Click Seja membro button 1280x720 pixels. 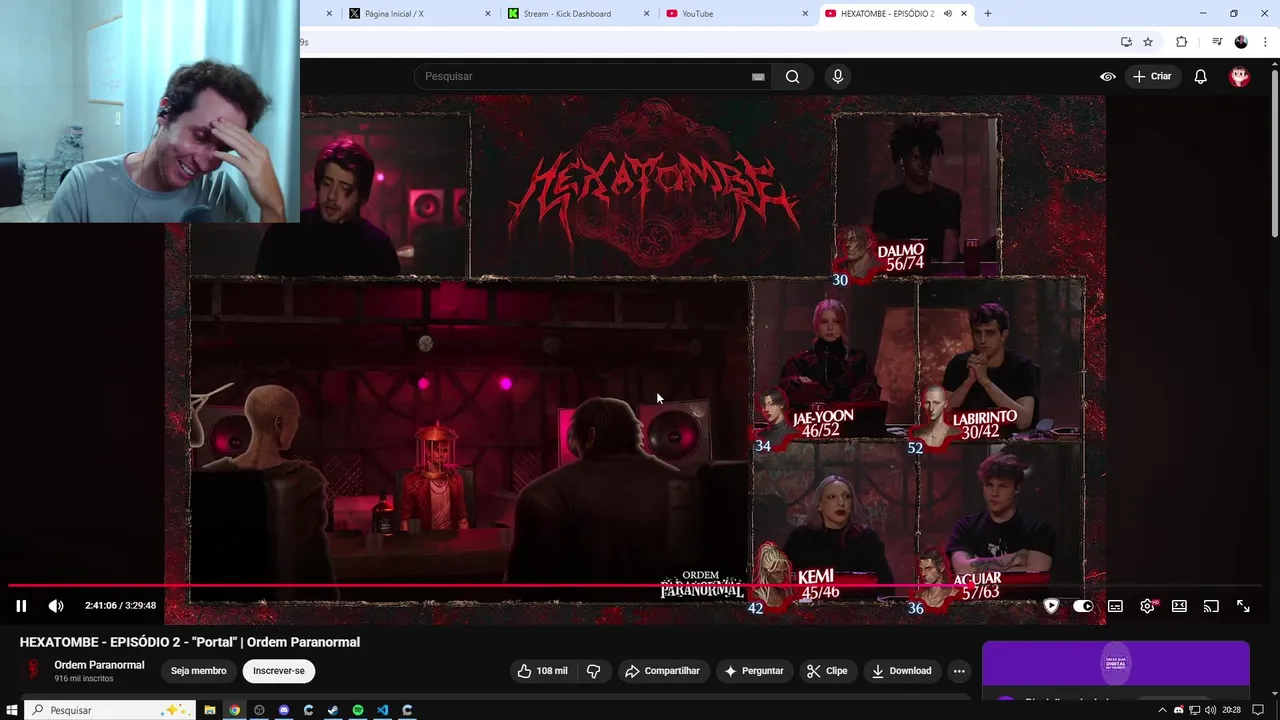pos(198,671)
